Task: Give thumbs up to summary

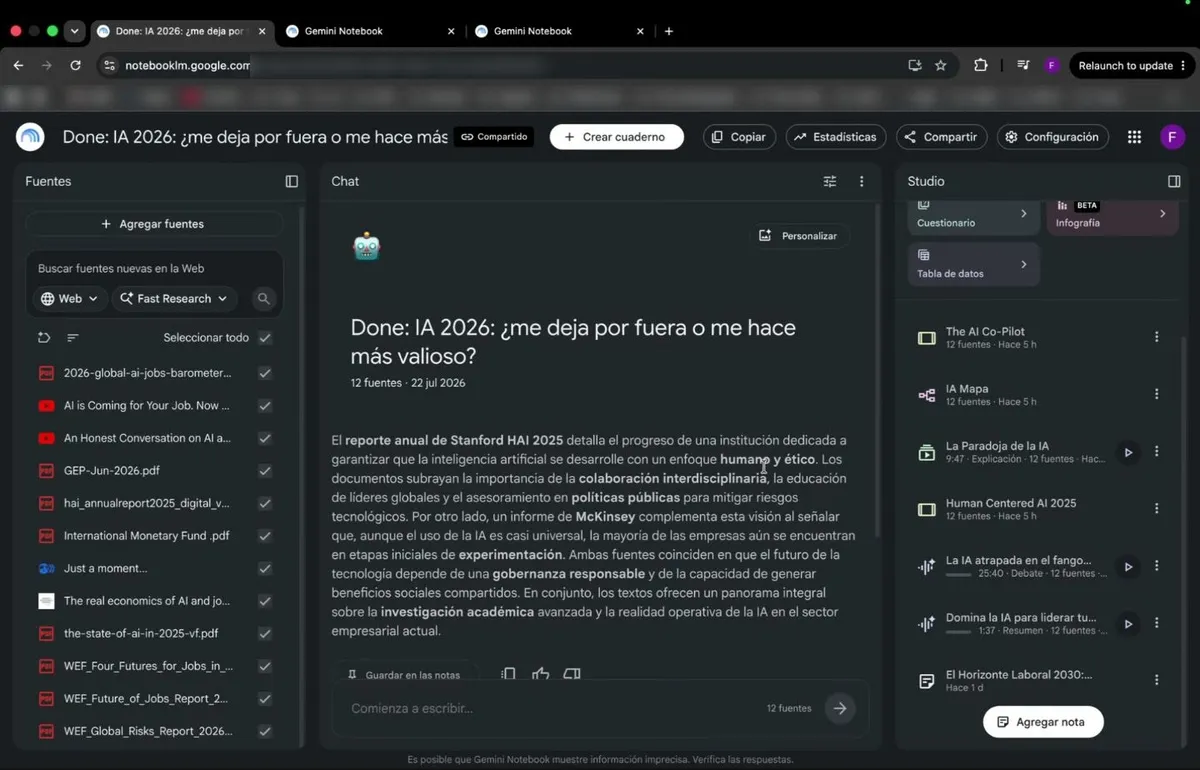Action: click(x=541, y=674)
